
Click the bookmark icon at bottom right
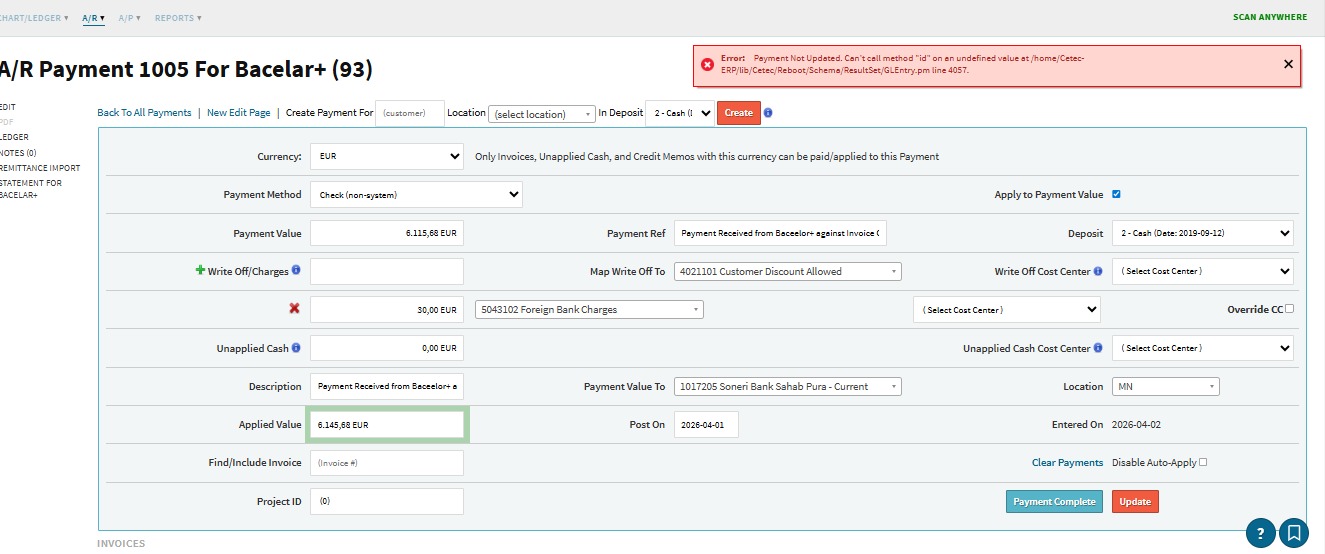tap(1294, 533)
